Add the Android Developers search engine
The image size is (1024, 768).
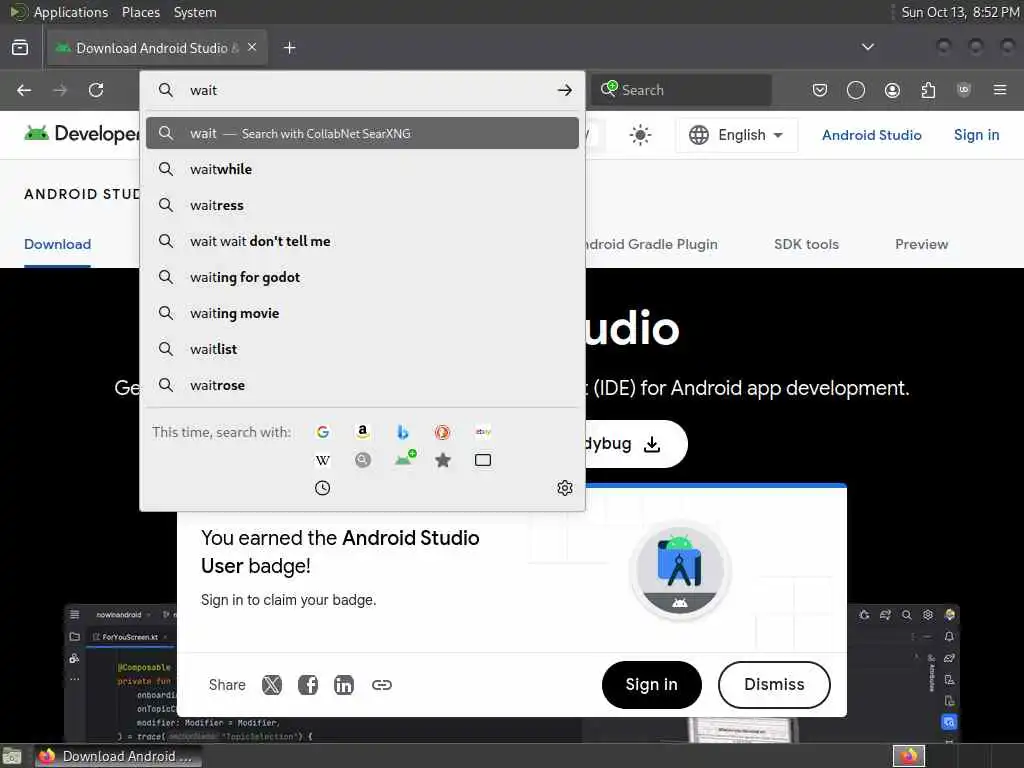click(405, 458)
